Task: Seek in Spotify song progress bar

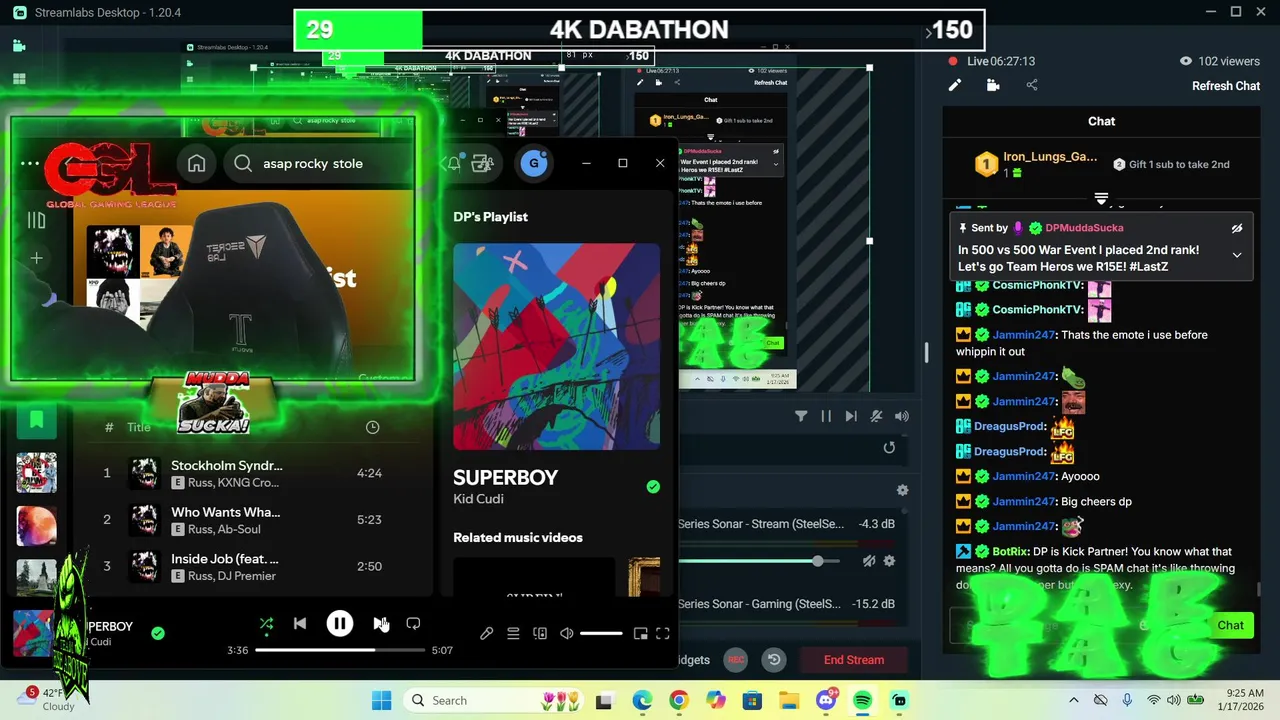Action: pyautogui.click(x=340, y=650)
